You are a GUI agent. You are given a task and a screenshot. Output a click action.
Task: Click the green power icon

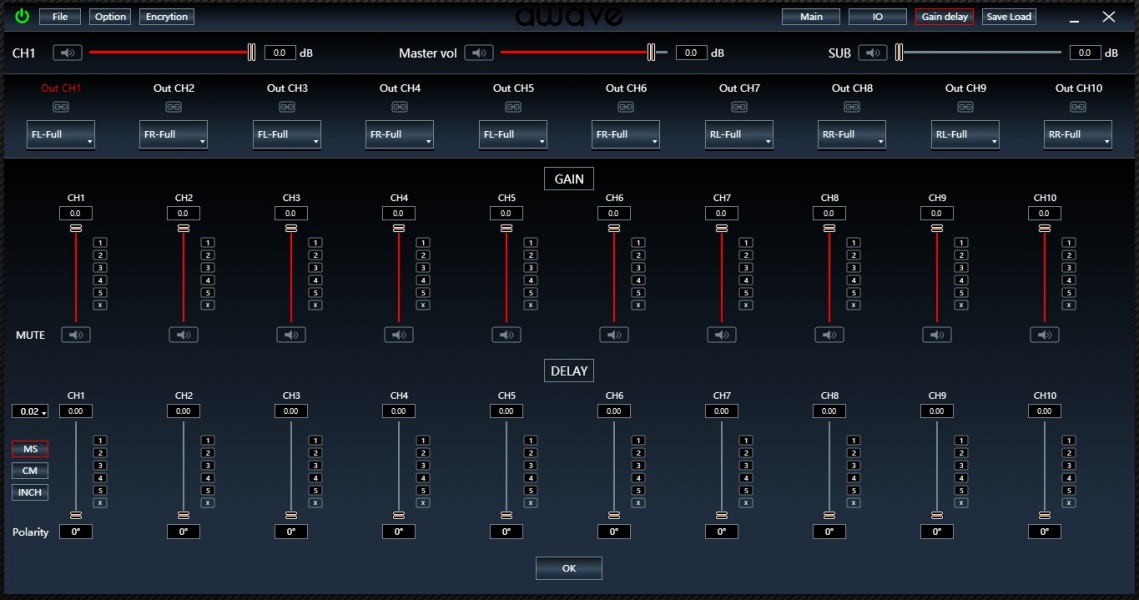pyautogui.click(x=22, y=16)
